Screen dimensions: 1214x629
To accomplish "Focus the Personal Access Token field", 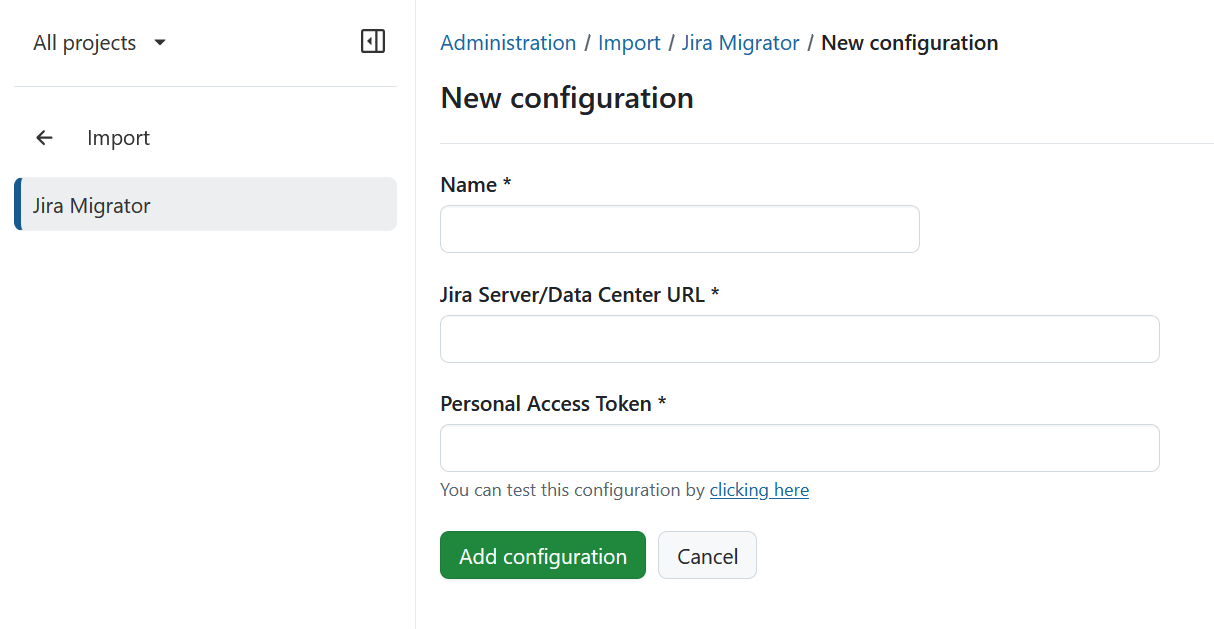I will click(800, 448).
